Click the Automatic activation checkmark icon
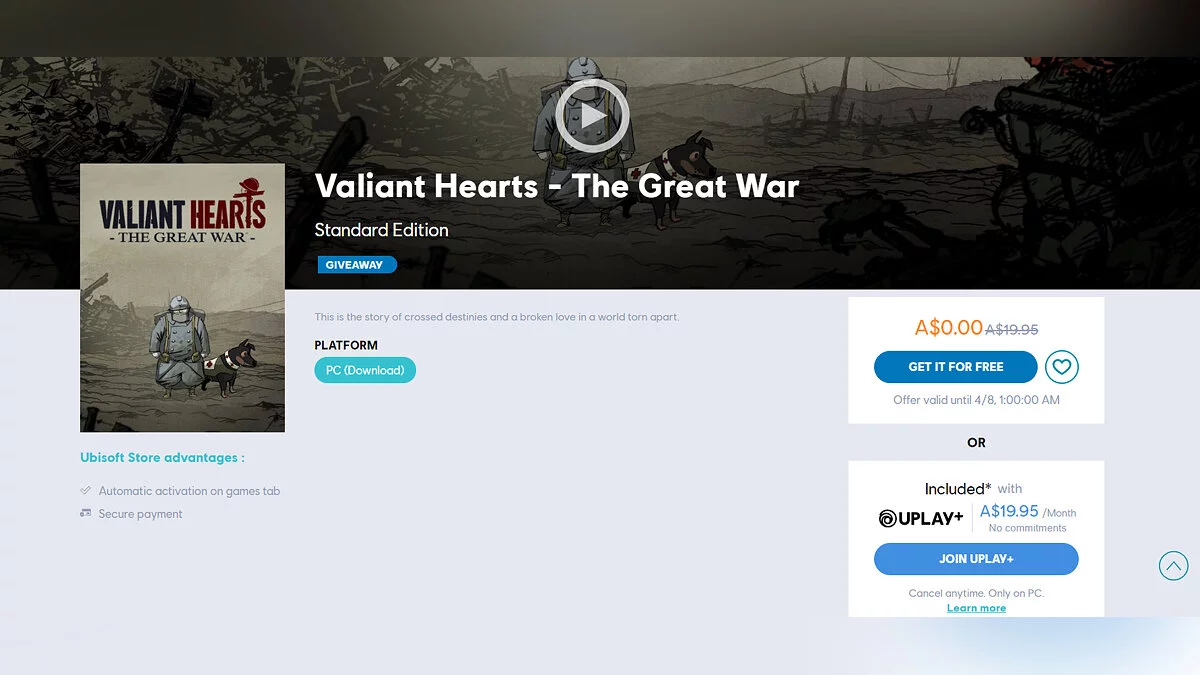Viewport: 1200px width, 675px height. pyautogui.click(x=86, y=491)
